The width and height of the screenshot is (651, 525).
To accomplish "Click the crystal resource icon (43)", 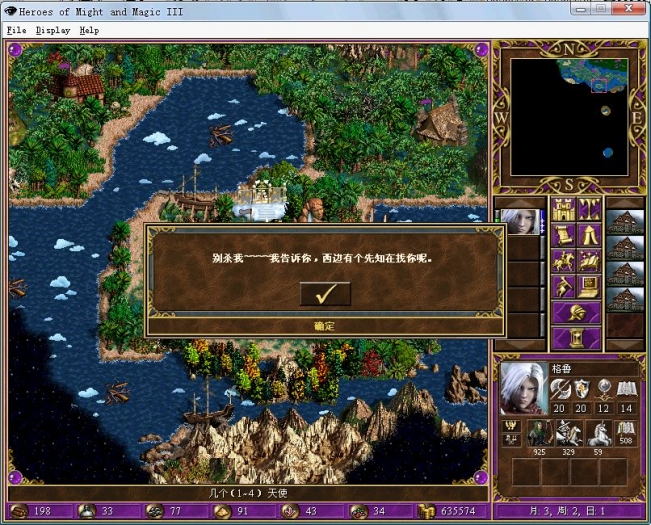I will pyautogui.click(x=290, y=511).
